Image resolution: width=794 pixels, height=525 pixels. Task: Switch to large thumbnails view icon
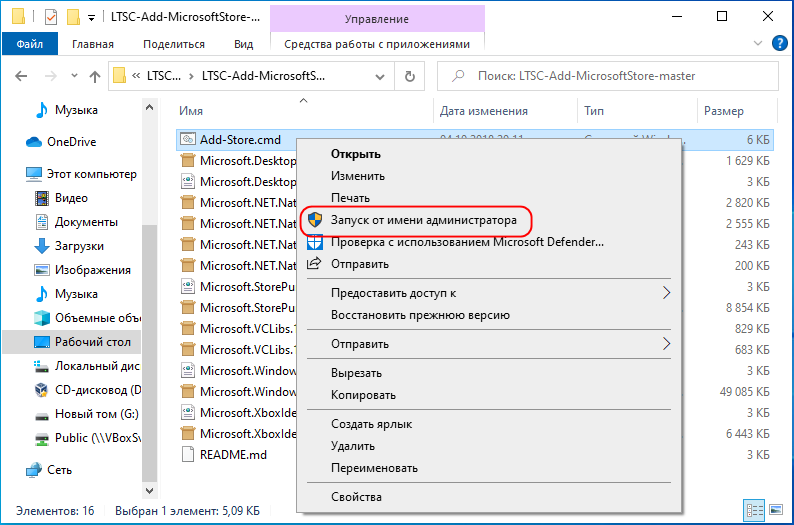[x=775, y=510]
